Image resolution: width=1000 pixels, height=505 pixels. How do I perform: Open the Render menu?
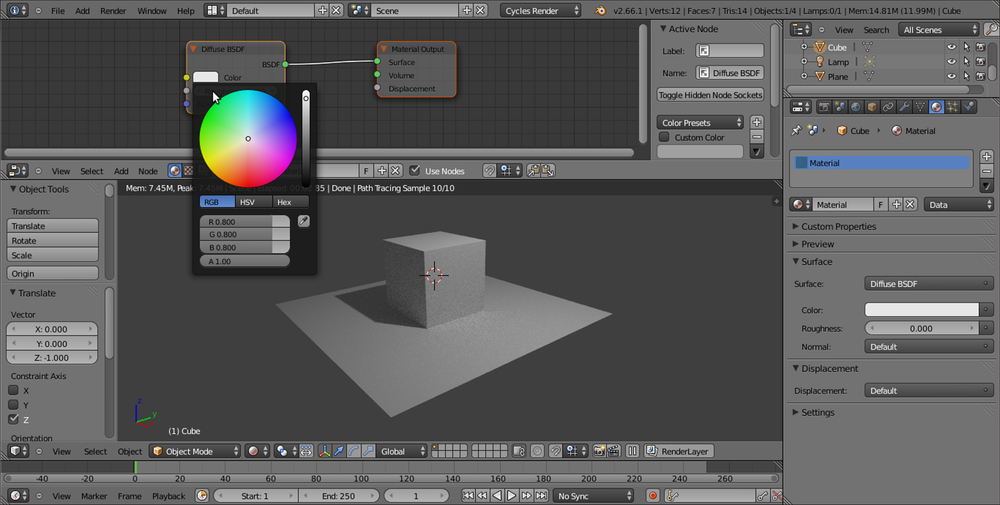[x=113, y=10]
